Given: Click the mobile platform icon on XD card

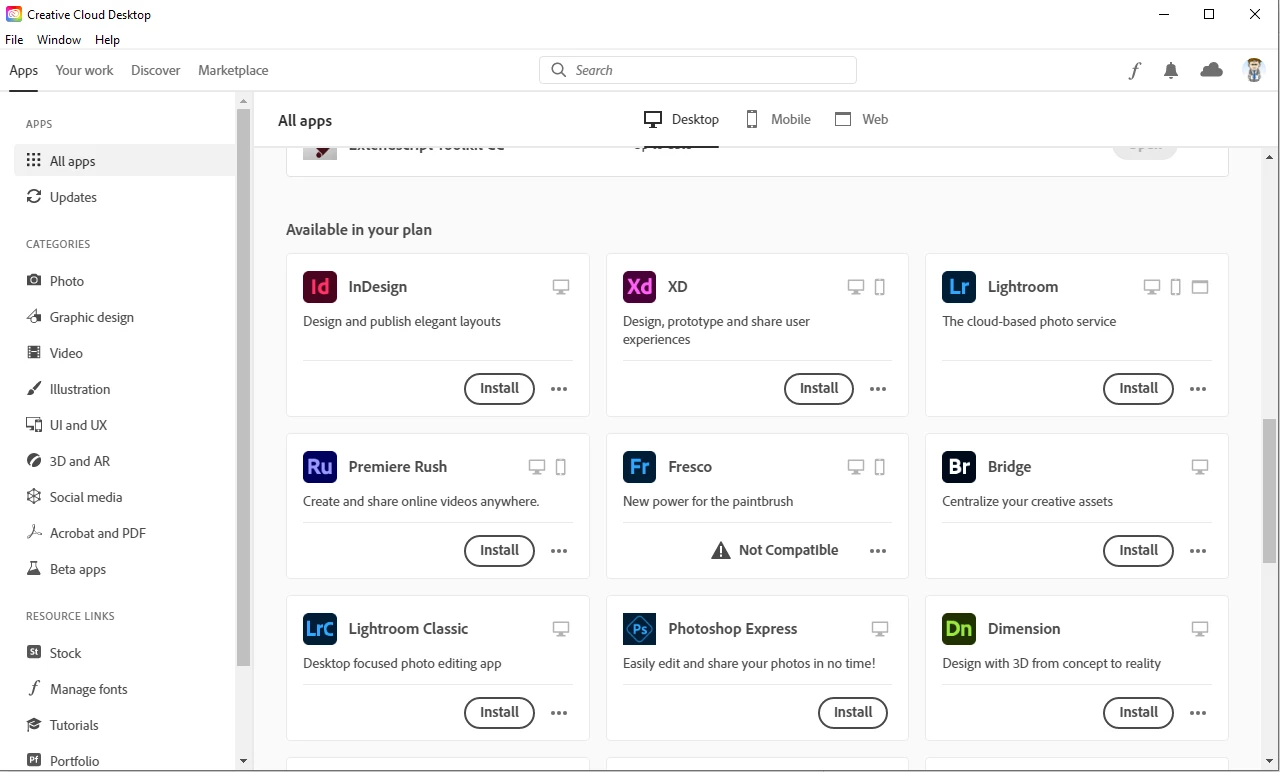Looking at the screenshot, I should (880, 287).
